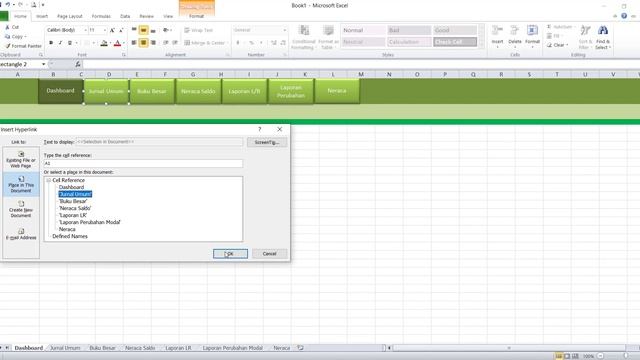Click the ScreenTip button

pos(267,142)
